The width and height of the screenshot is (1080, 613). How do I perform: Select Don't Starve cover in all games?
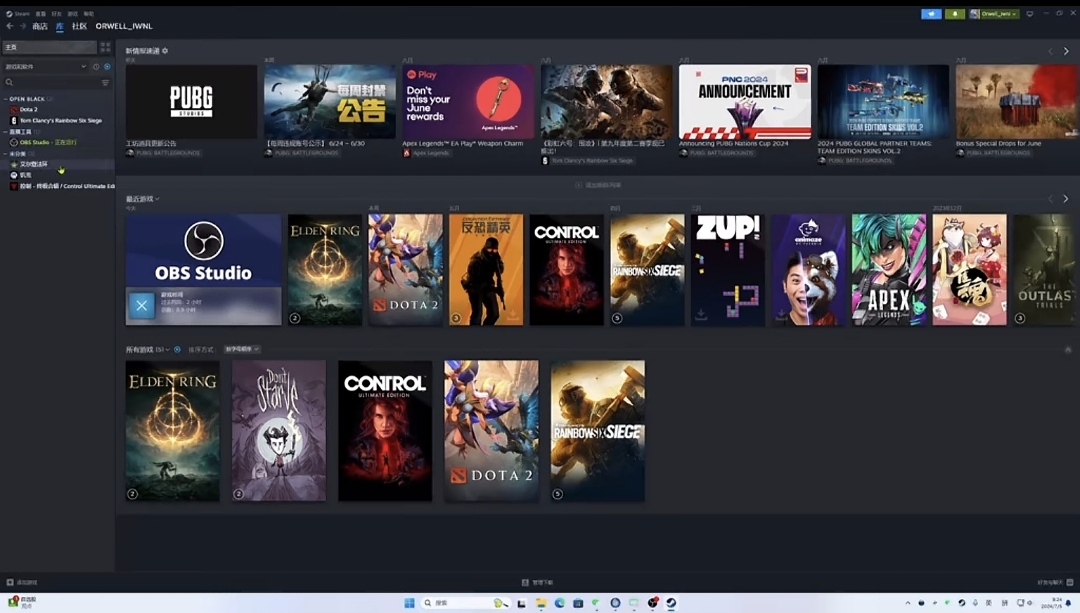tap(279, 430)
